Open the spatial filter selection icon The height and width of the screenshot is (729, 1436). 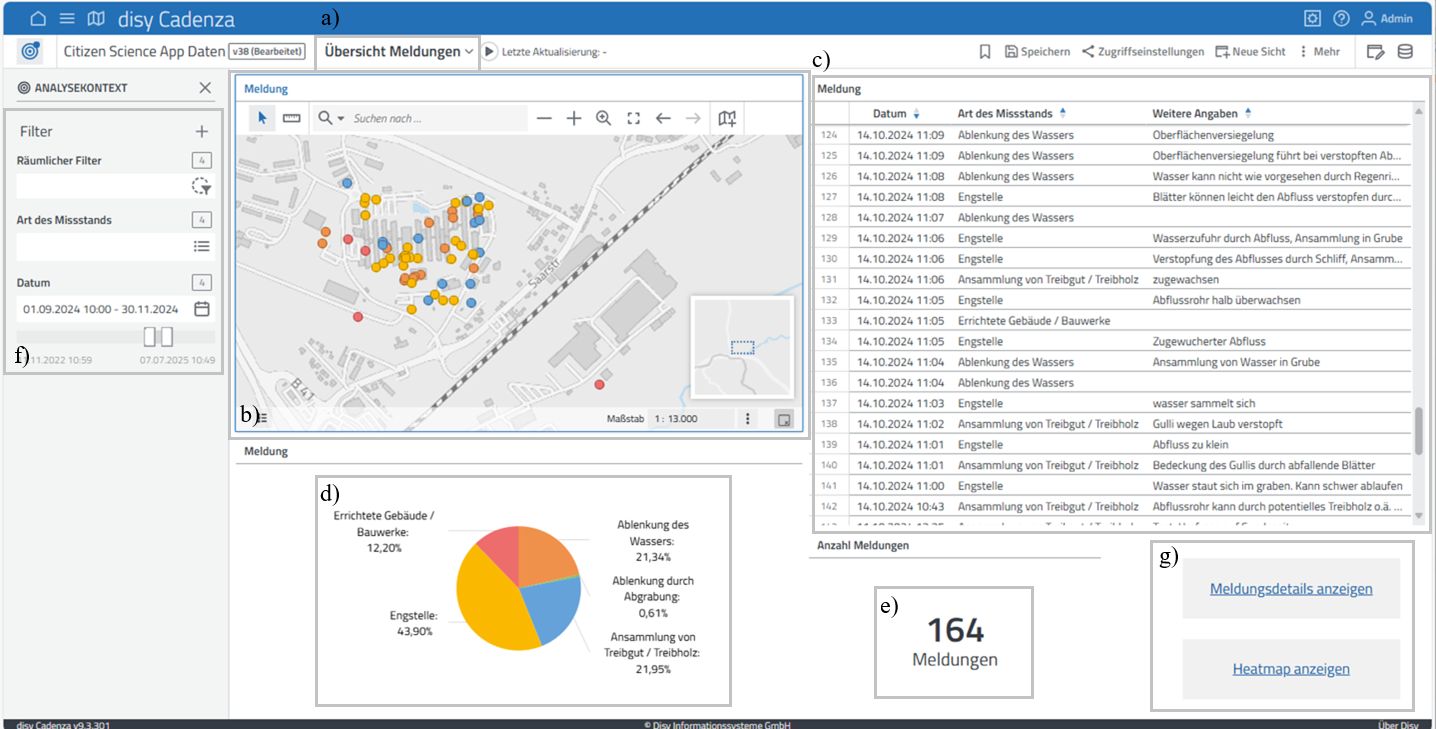(201, 187)
